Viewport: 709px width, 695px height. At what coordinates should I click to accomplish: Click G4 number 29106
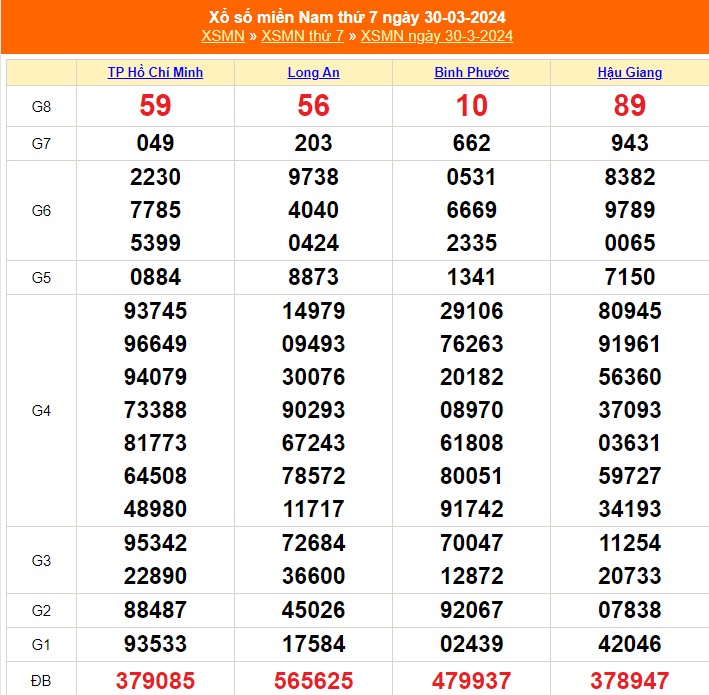click(472, 311)
